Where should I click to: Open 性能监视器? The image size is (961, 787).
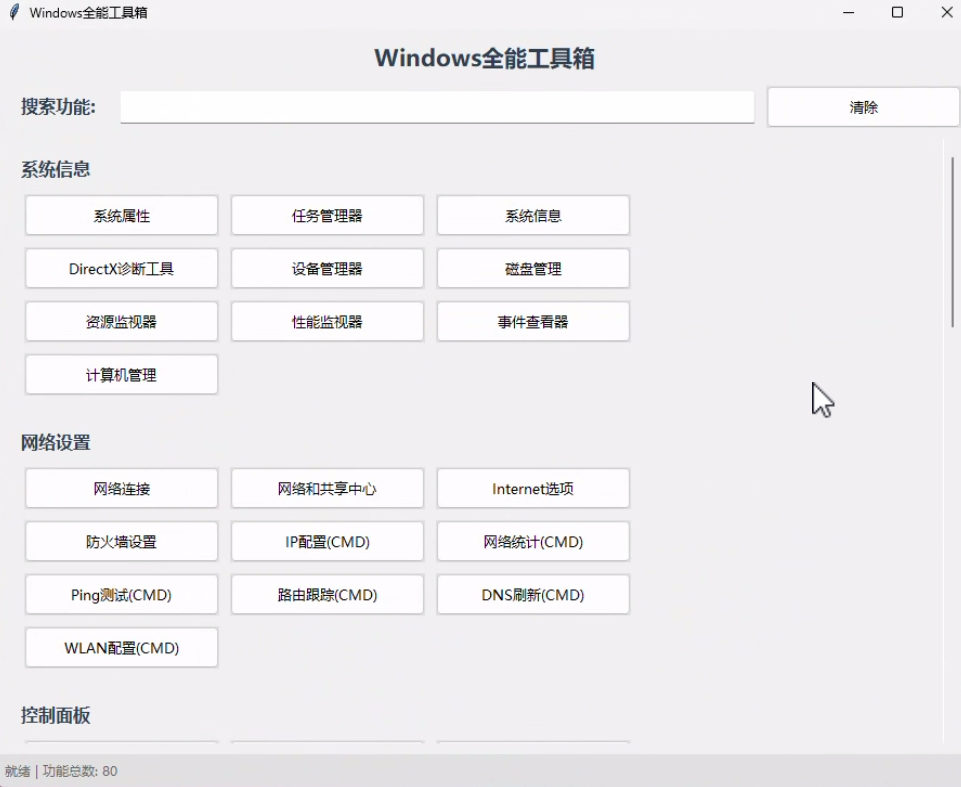click(327, 321)
